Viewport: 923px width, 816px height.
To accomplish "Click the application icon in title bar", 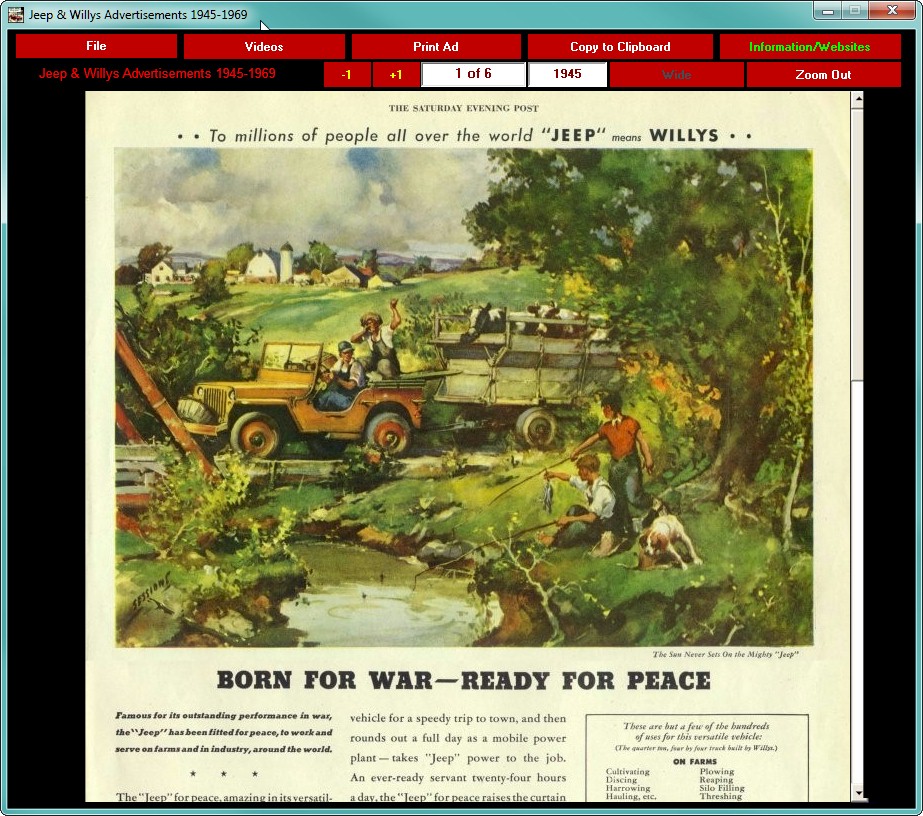I will point(16,15).
